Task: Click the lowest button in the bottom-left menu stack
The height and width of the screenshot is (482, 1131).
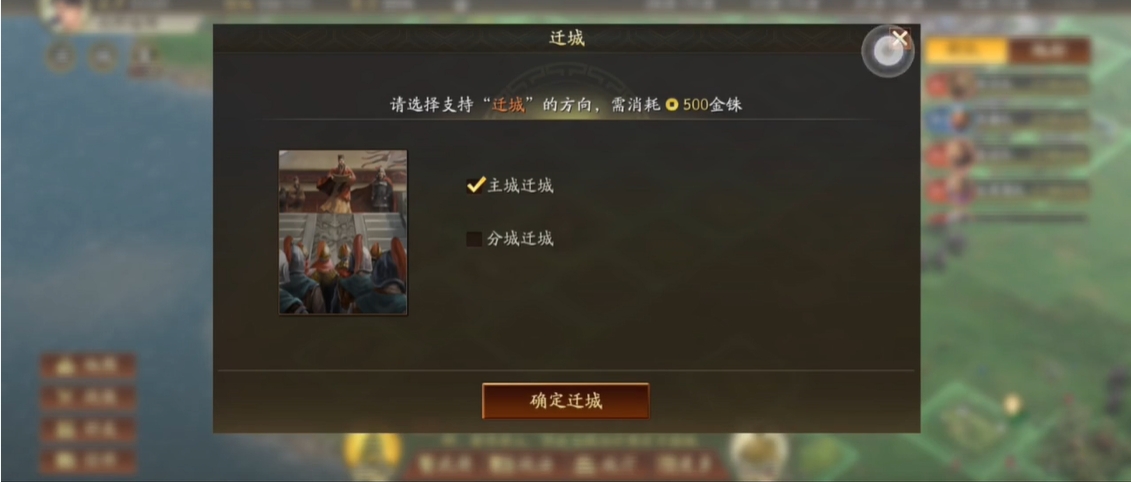Action: (88, 461)
